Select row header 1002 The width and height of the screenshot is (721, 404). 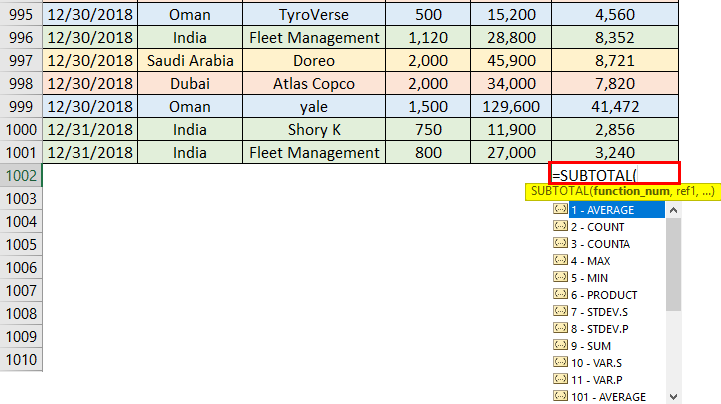pos(20,175)
